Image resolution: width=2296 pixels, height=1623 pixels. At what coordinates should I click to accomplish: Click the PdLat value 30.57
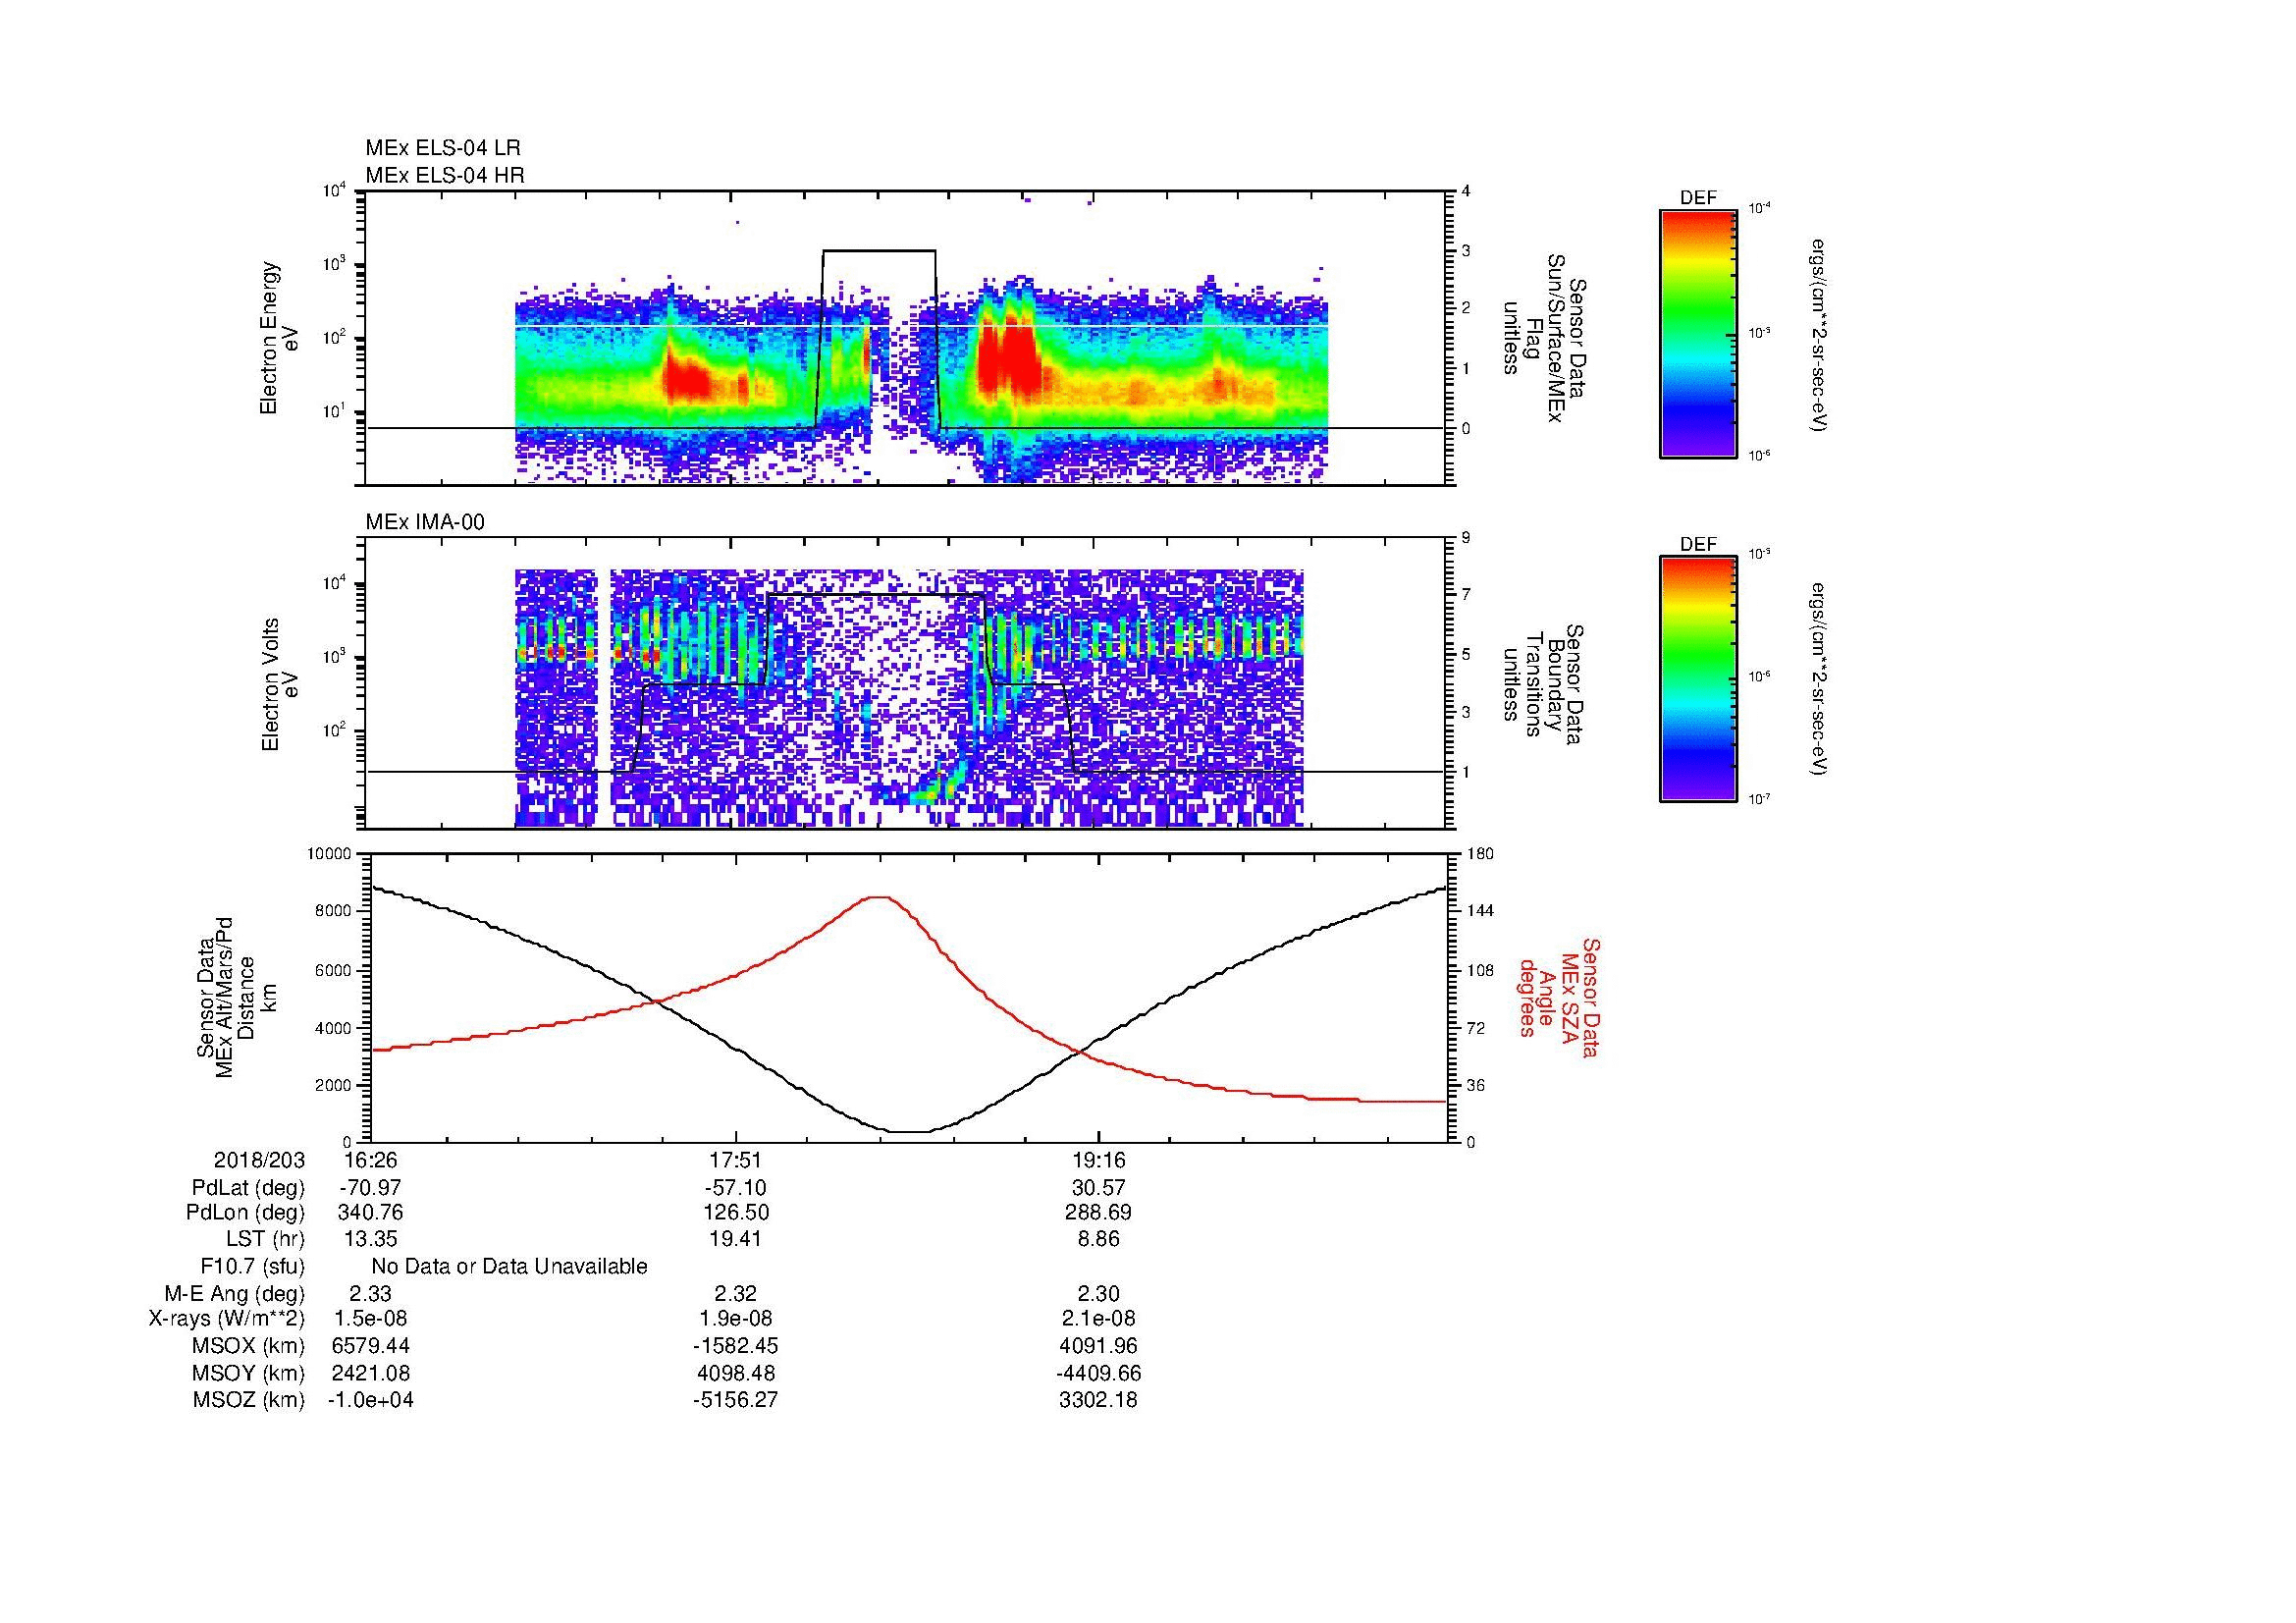(x=1098, y=1188)
